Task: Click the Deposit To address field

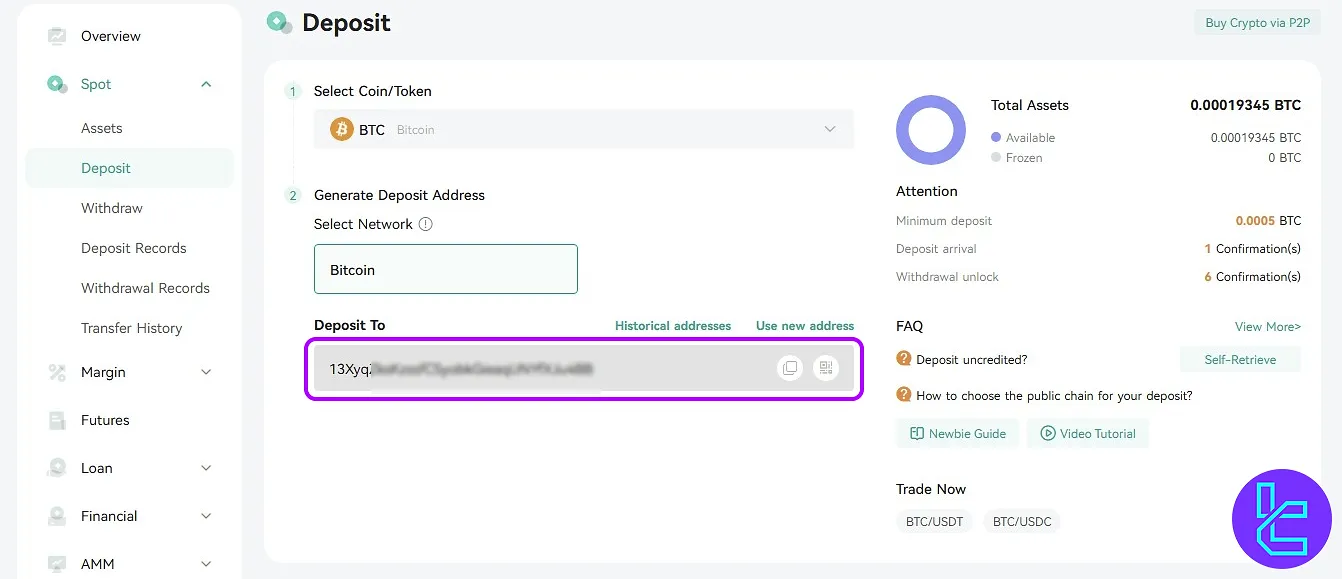Action: [x=584, y=368]
